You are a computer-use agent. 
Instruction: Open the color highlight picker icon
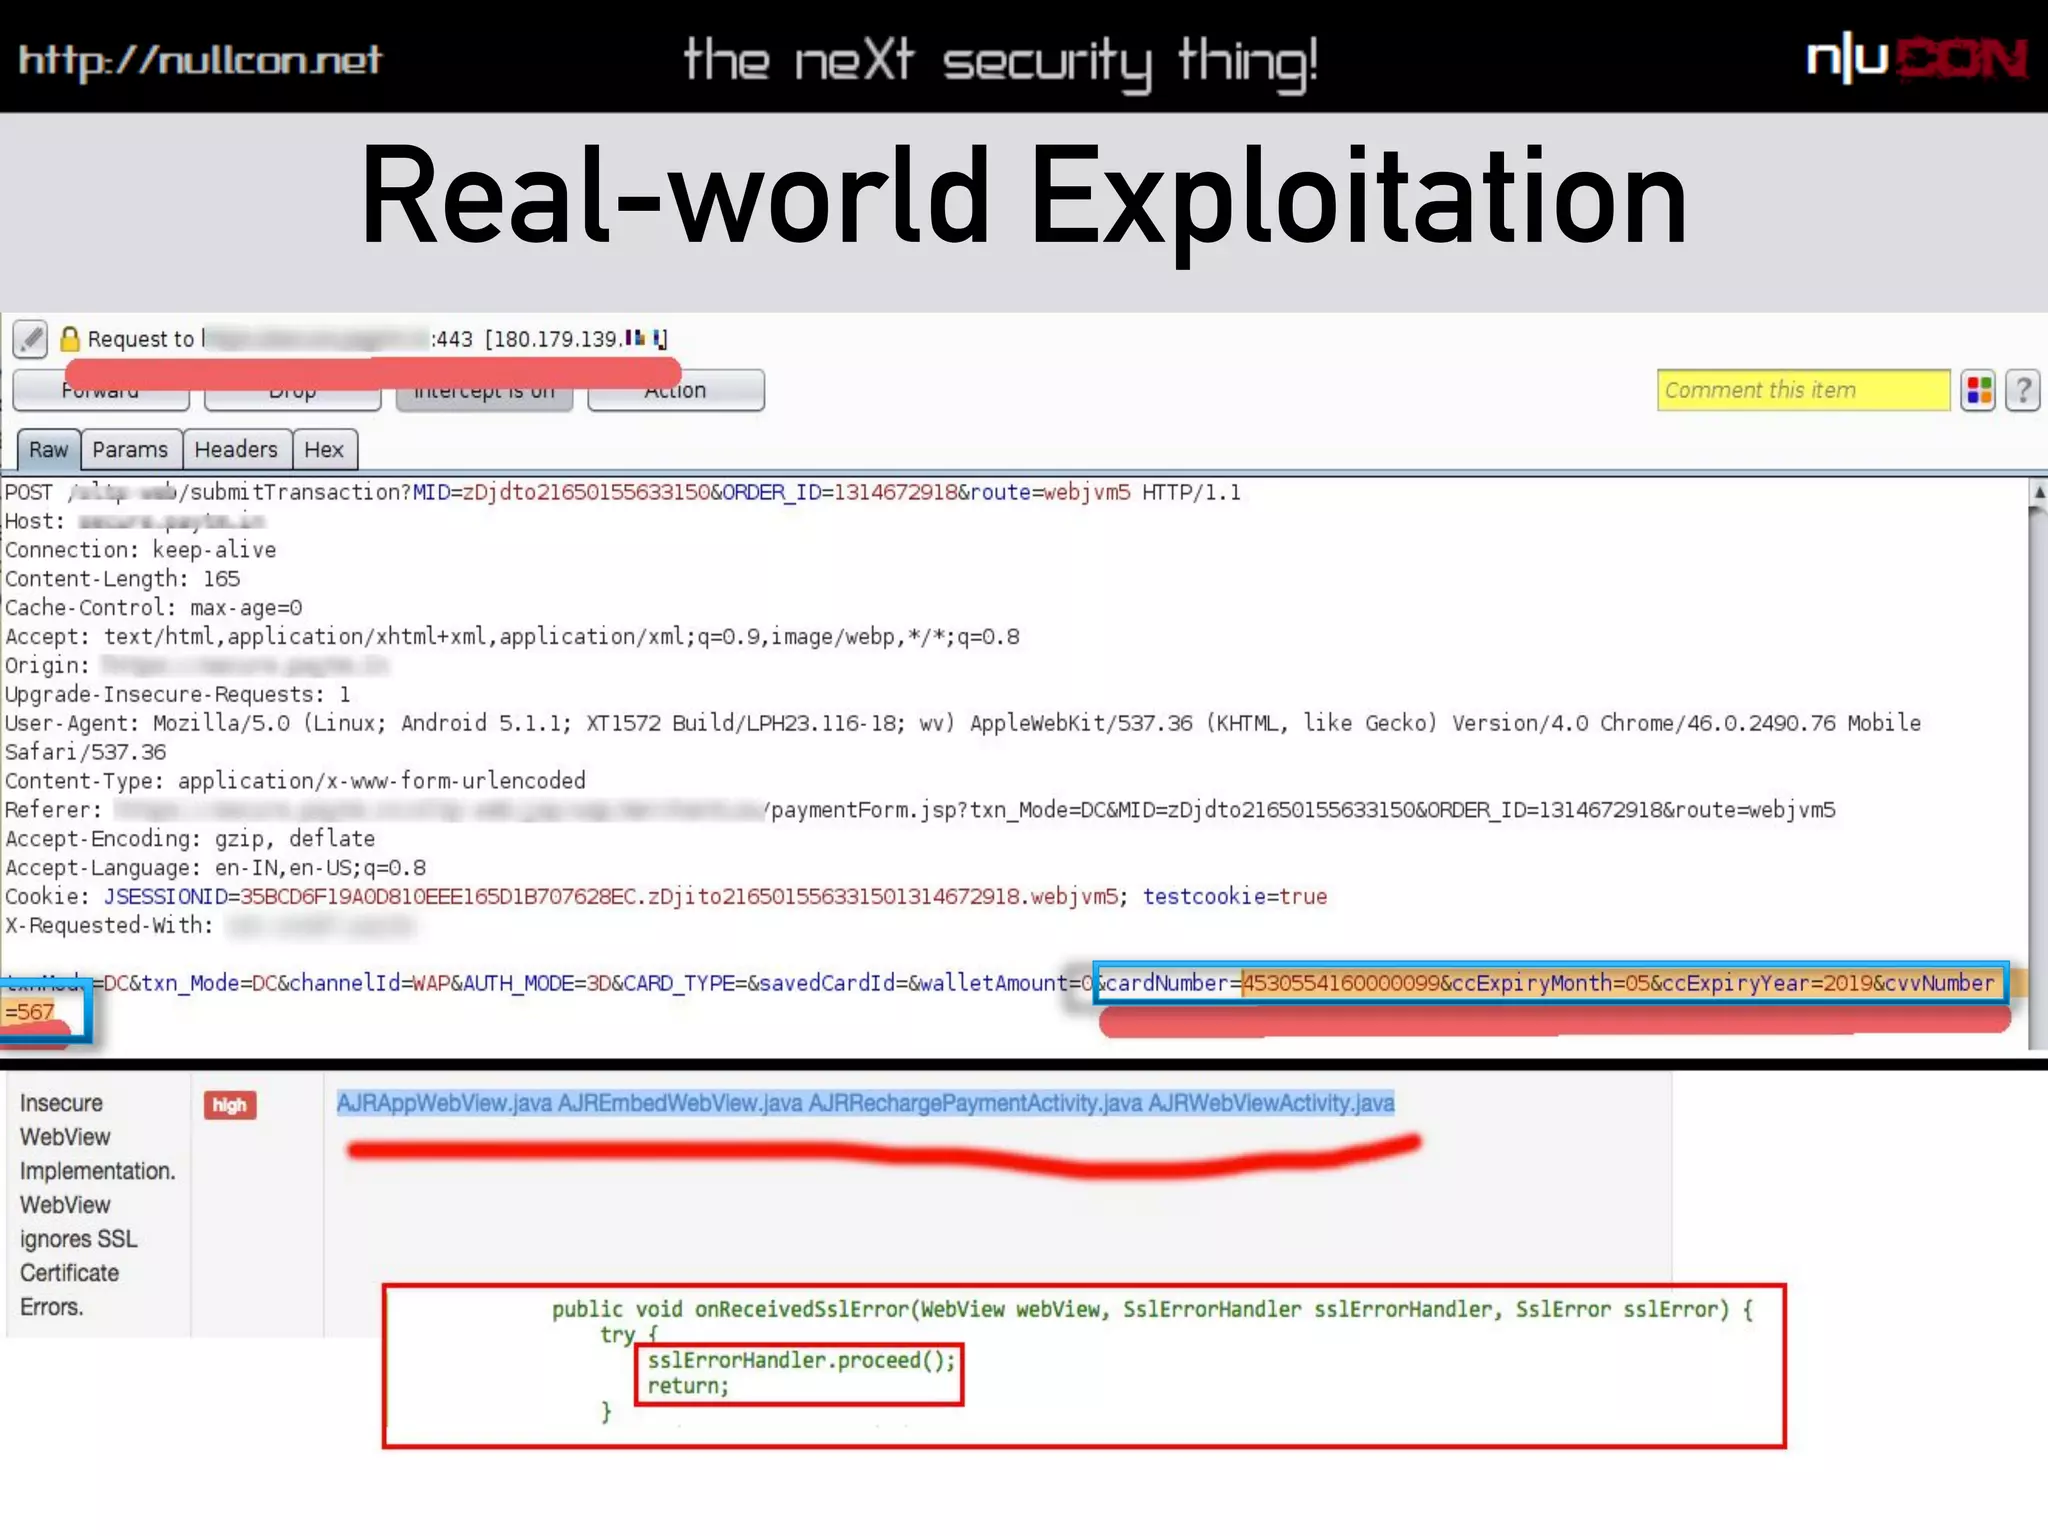click(1978, 390)
